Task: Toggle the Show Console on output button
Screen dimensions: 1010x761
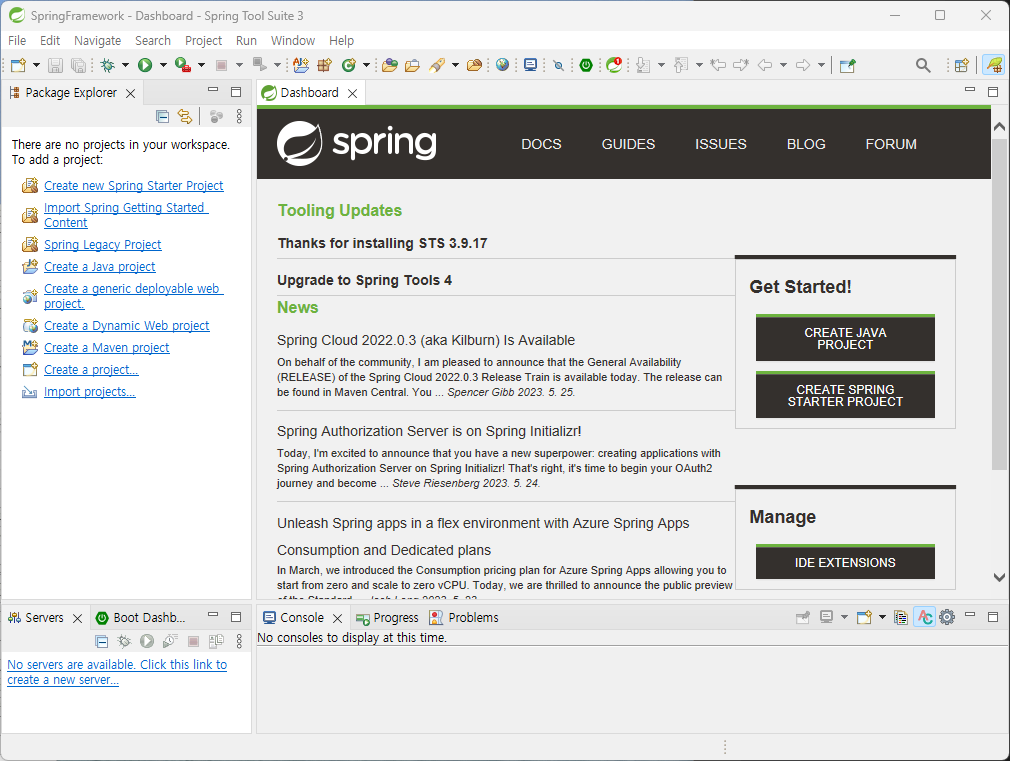Action: click(x=901, y=617)
